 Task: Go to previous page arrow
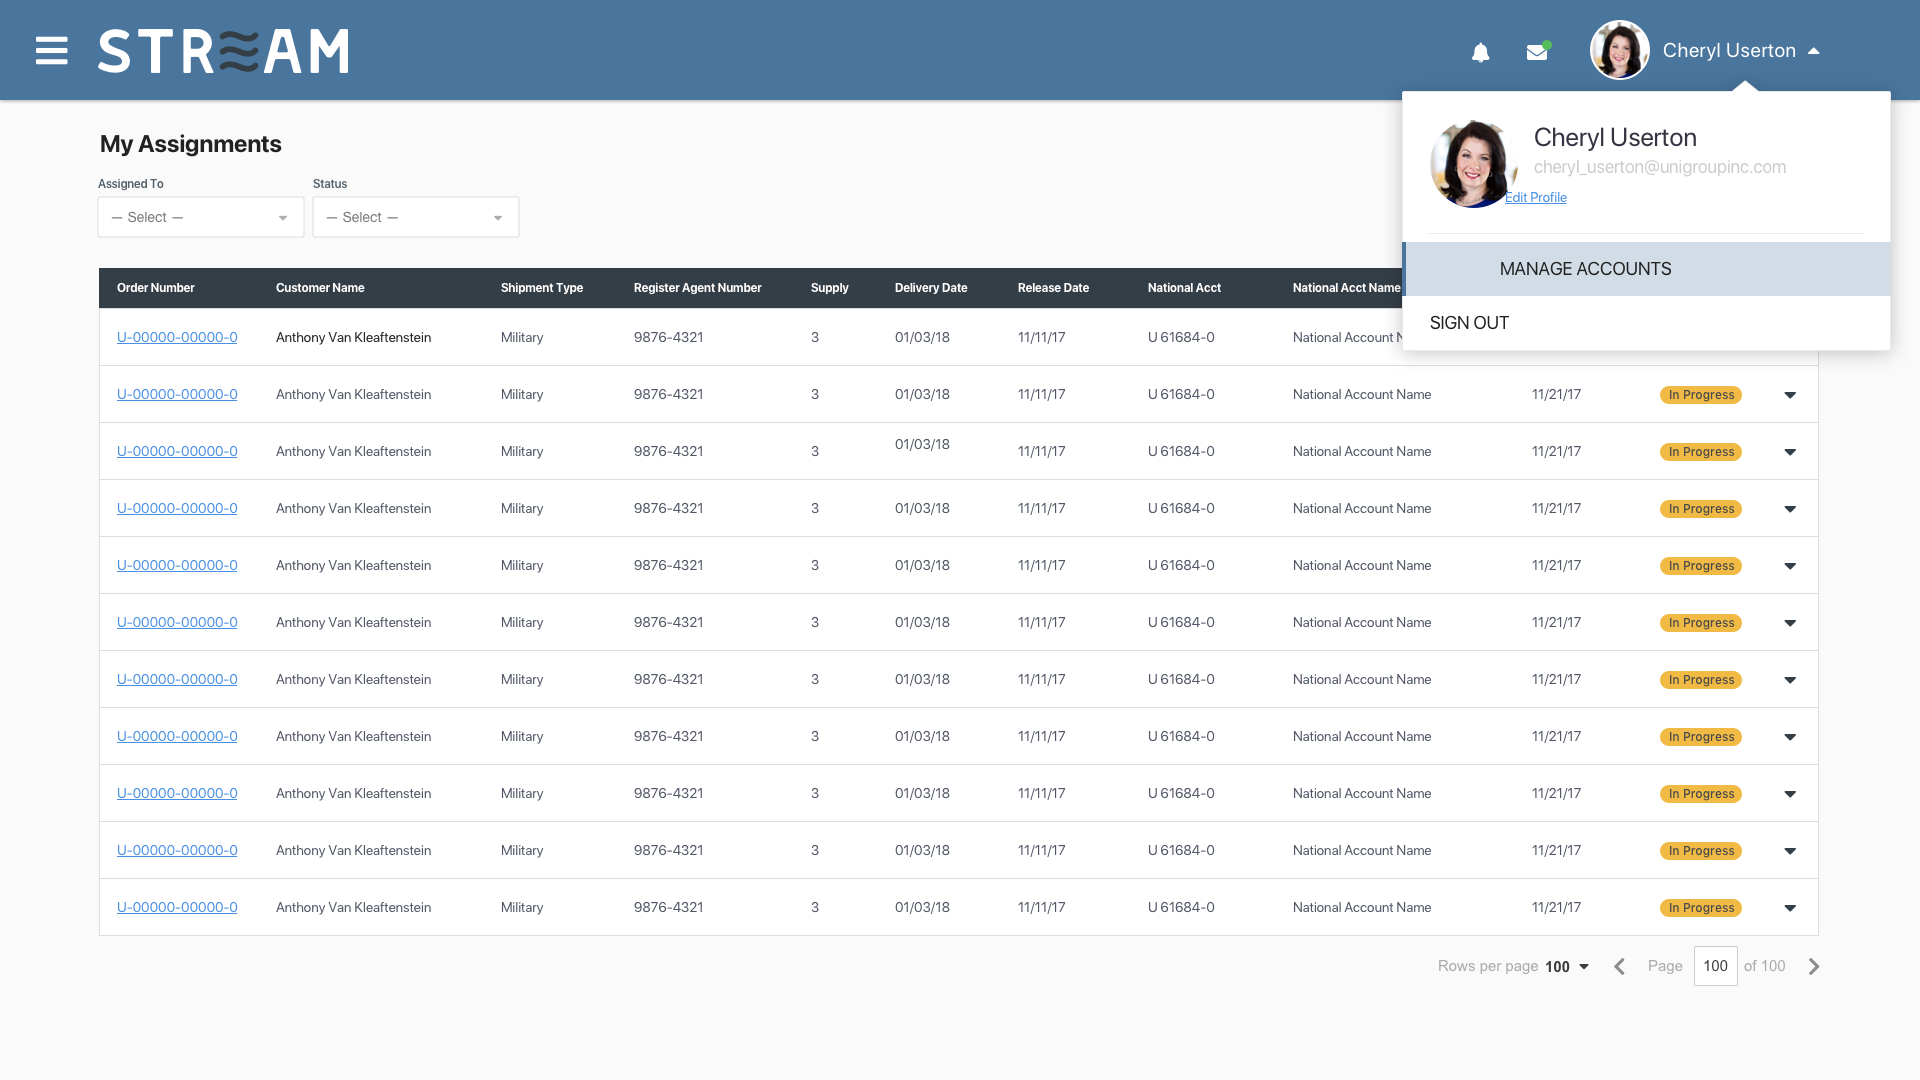click(x=1619, y=966)
